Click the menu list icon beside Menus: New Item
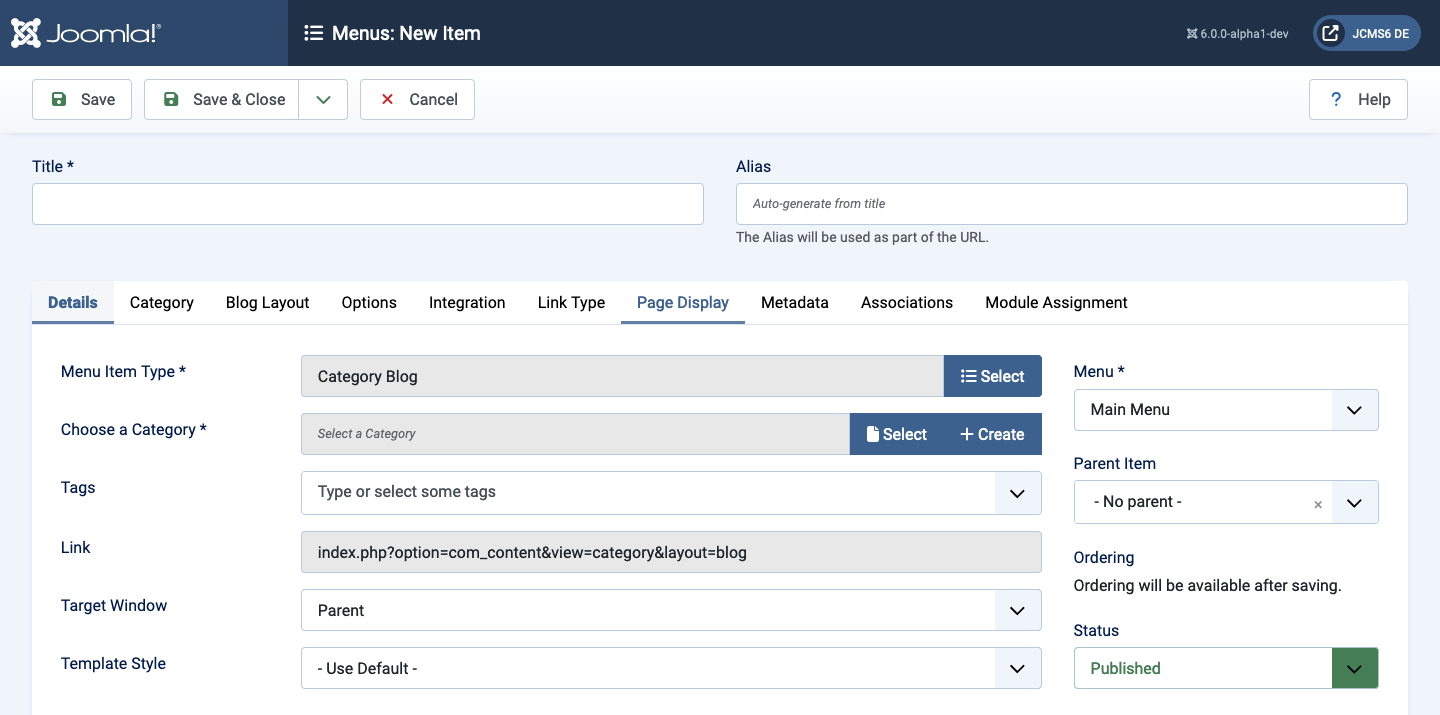The image size is (1440, 715). pyautogui.click(x=313, y=33)
